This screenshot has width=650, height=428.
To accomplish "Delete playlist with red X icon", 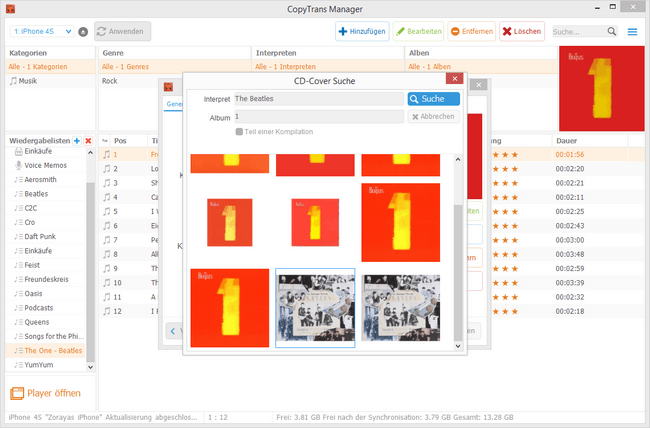I will (88, 141).
